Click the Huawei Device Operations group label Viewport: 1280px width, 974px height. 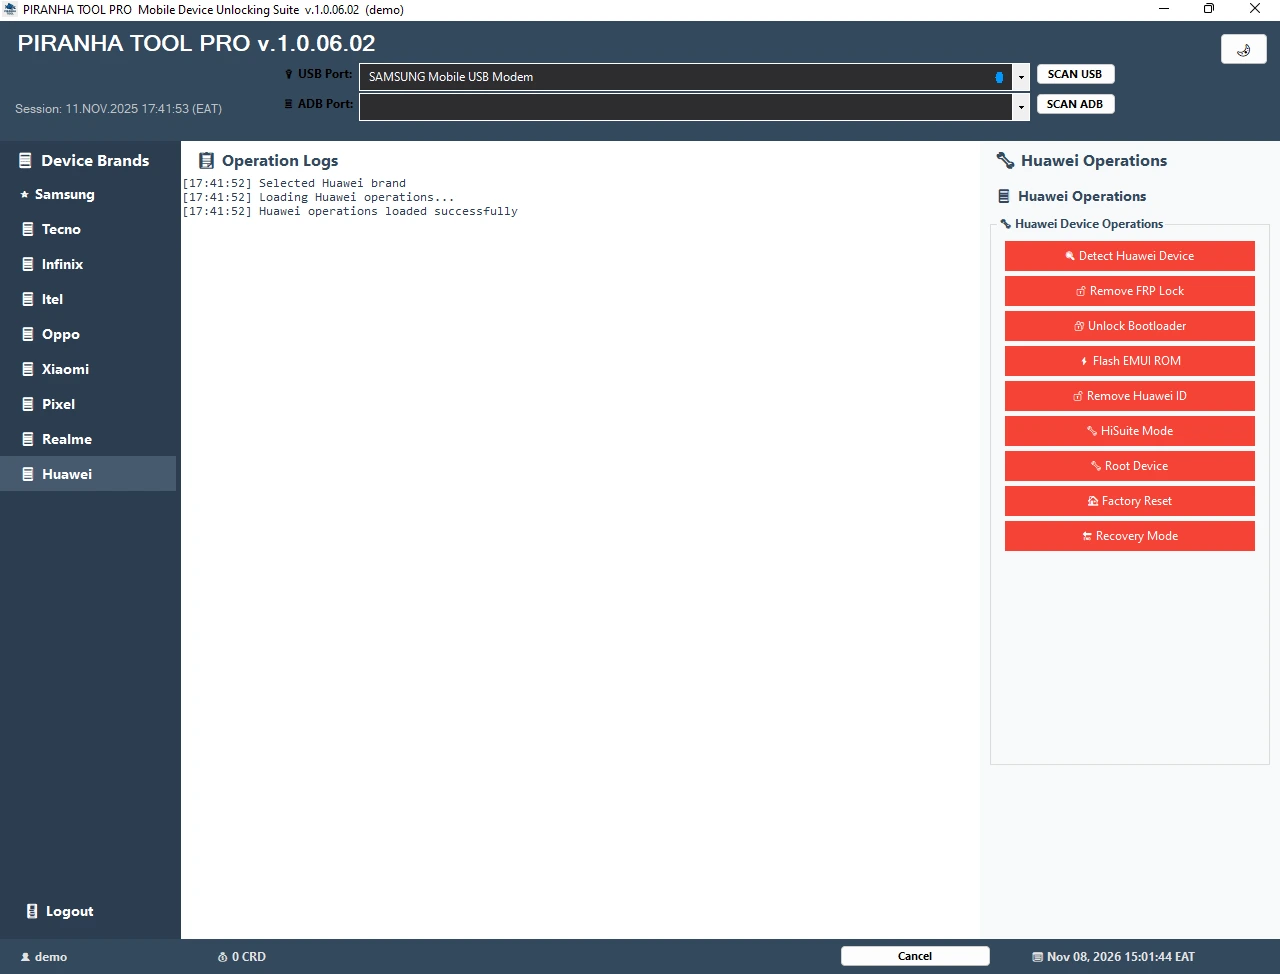coord(1082,224)
